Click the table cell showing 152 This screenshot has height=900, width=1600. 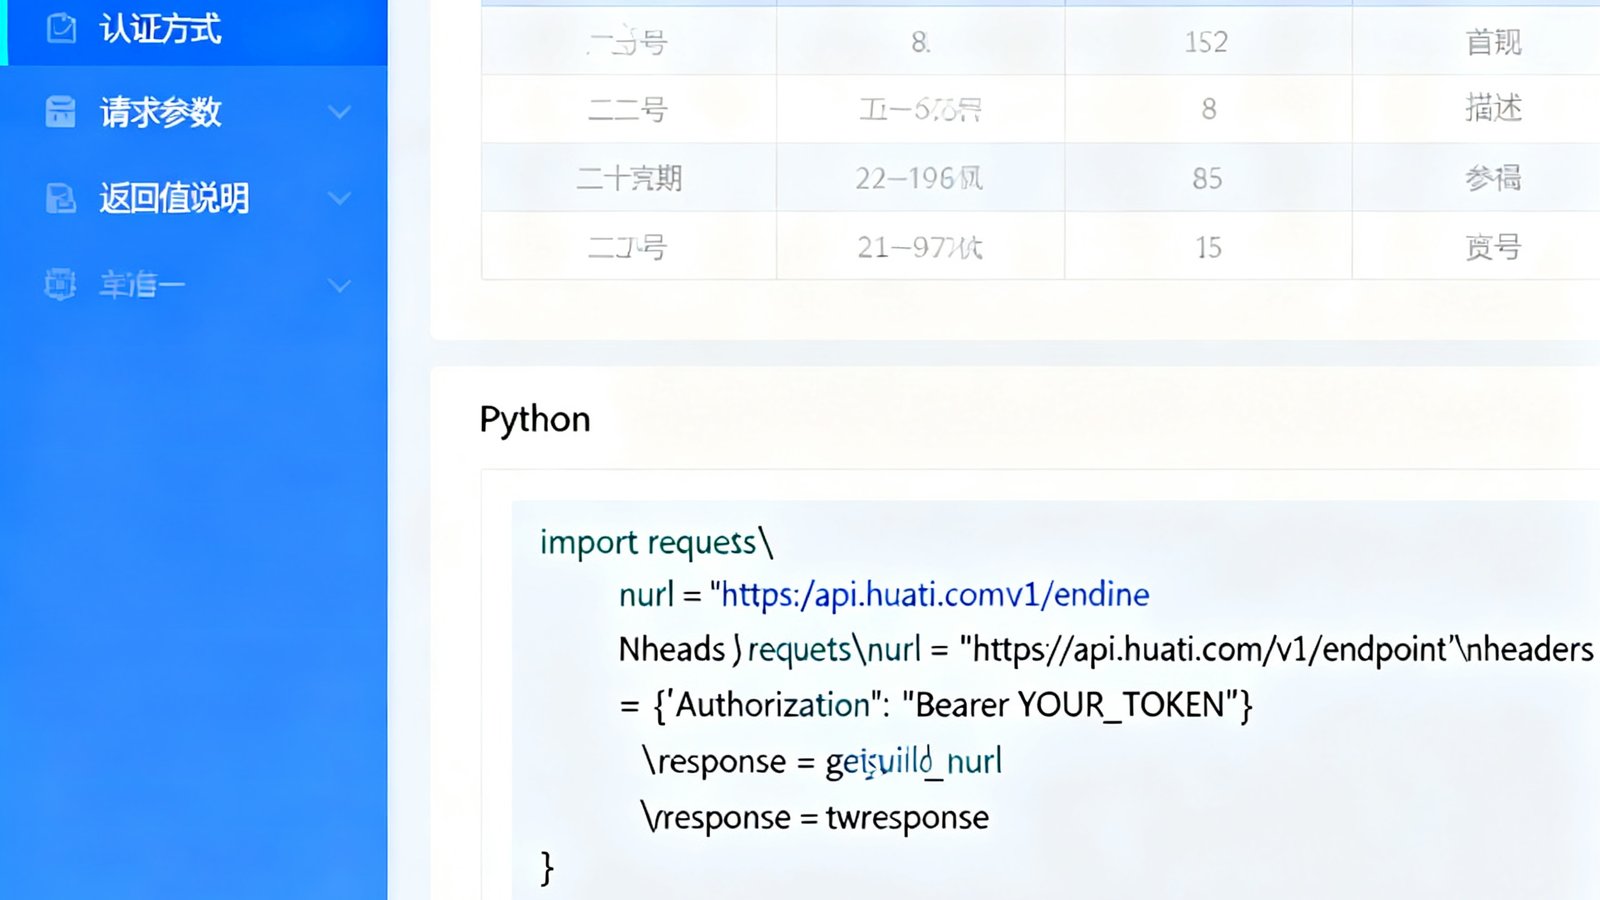click(x=1207, y=42)
